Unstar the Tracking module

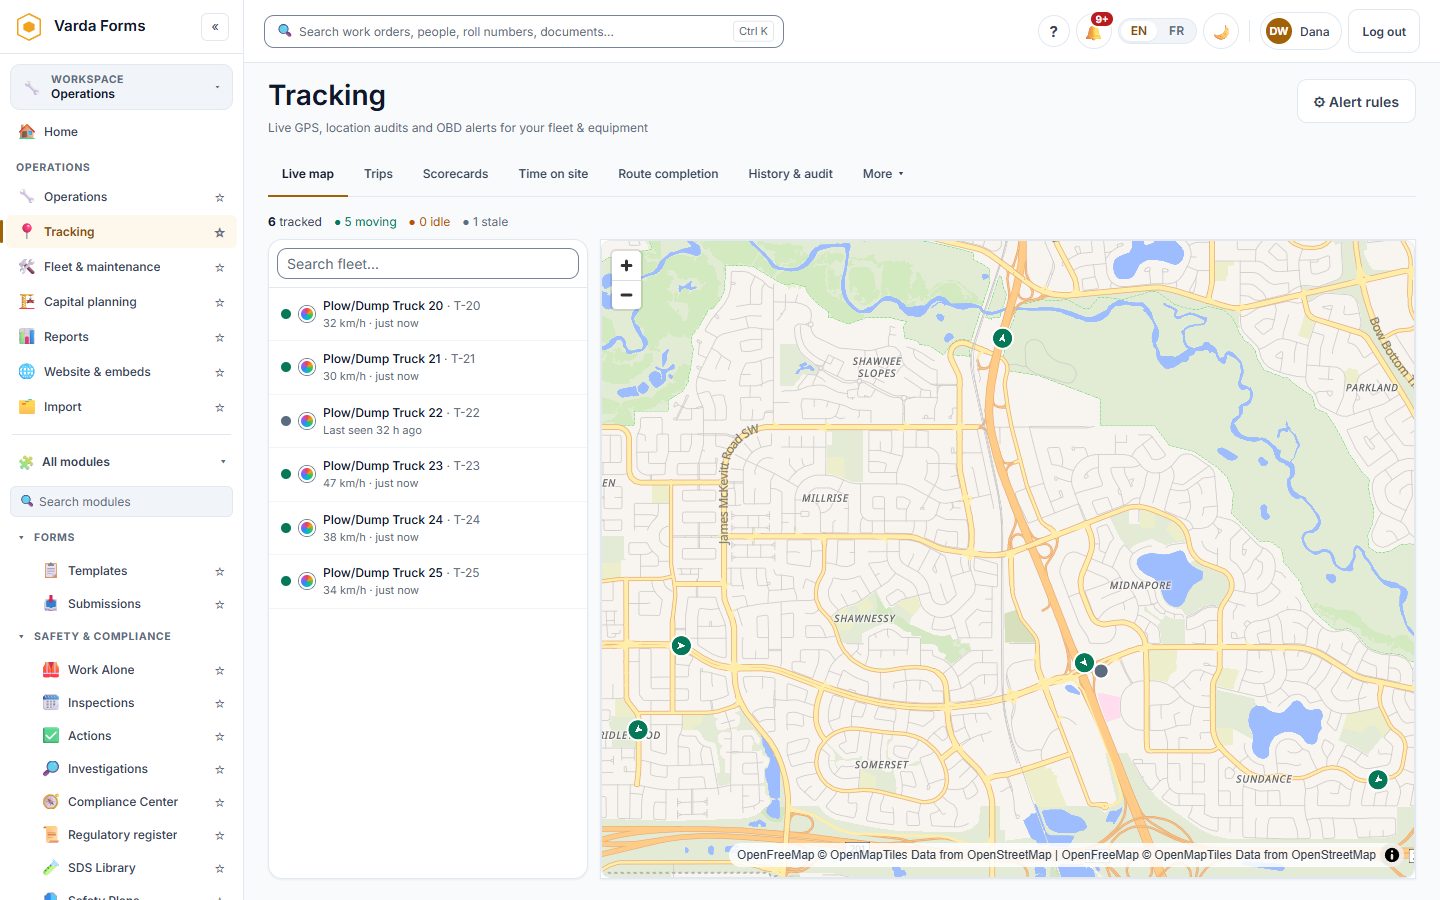coord(220,232)
